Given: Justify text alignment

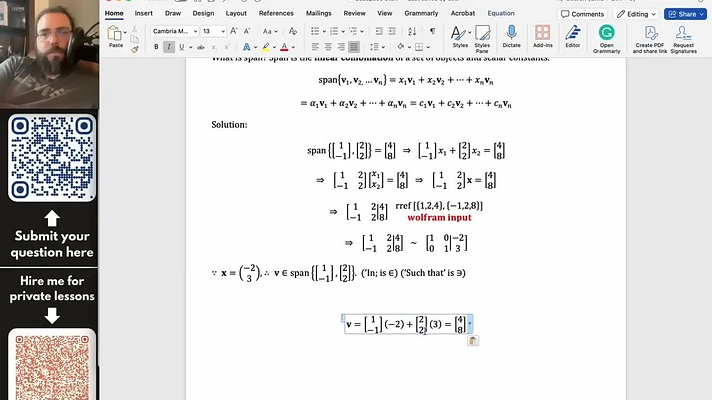Looking at the screenshot, I should tap(354, 47).
